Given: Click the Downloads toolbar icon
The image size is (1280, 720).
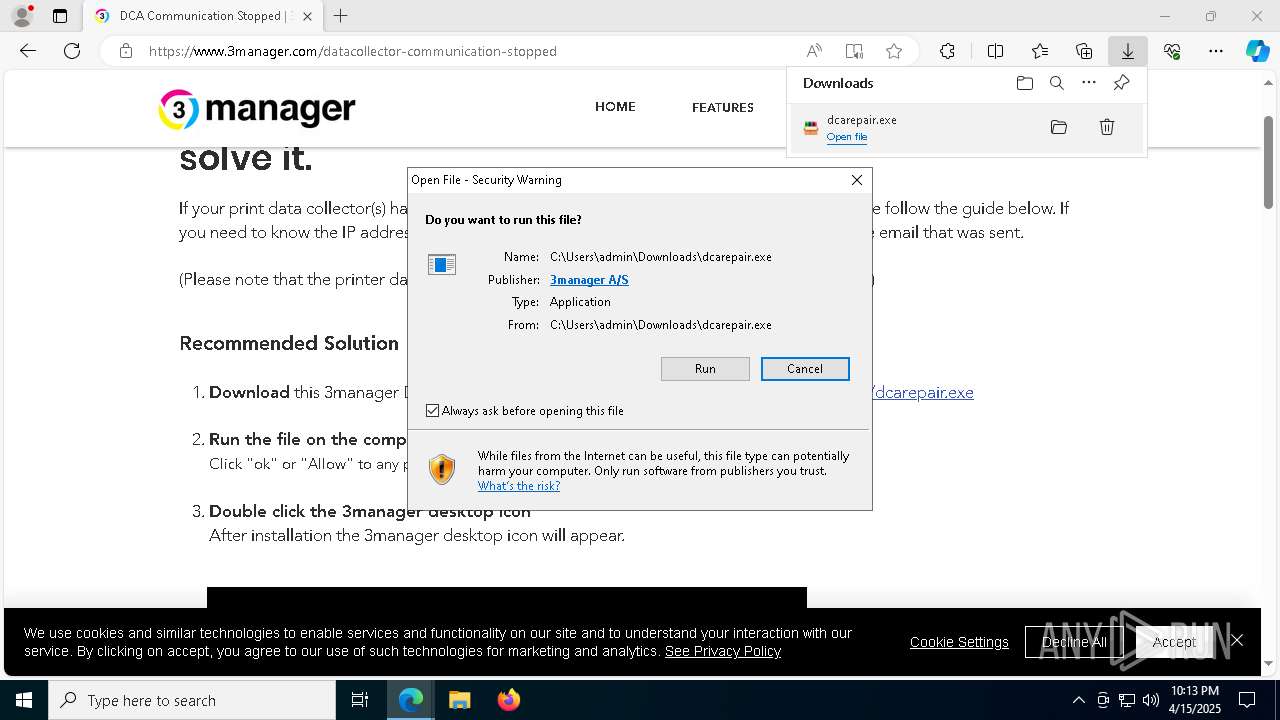Looking at the screenshot, I should point(1127,51).
